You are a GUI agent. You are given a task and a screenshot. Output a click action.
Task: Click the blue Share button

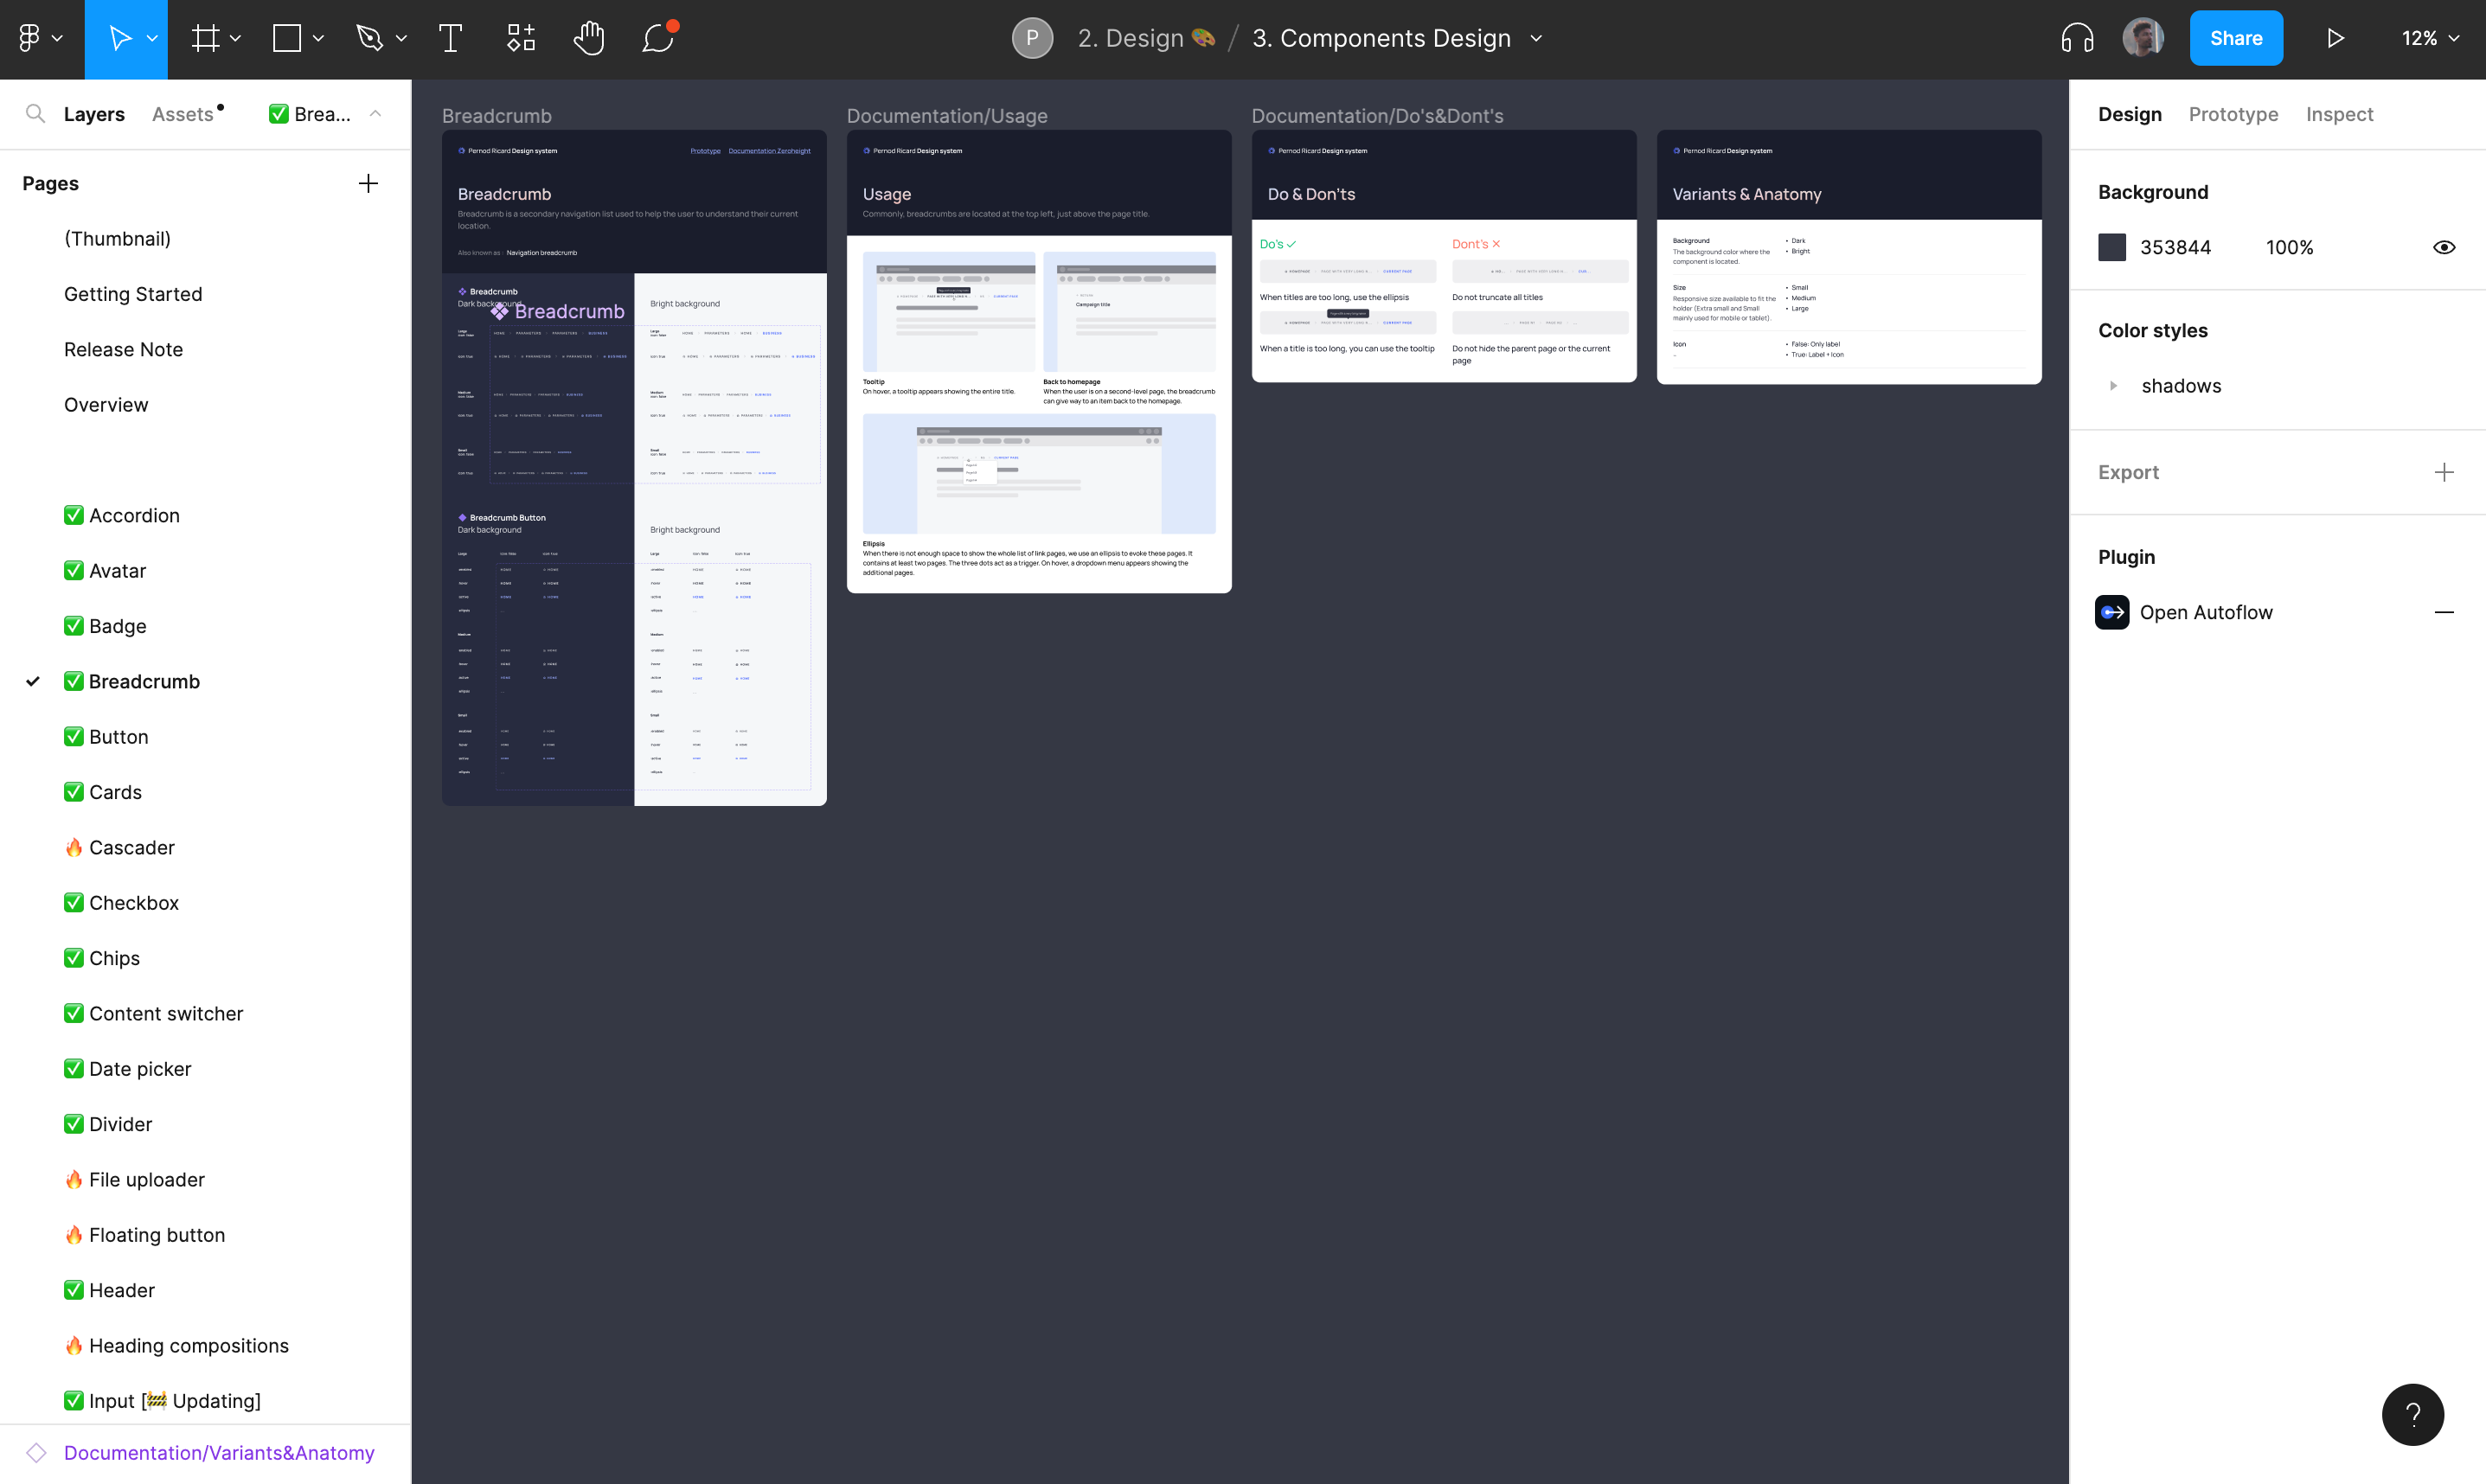coord(2235,39)
